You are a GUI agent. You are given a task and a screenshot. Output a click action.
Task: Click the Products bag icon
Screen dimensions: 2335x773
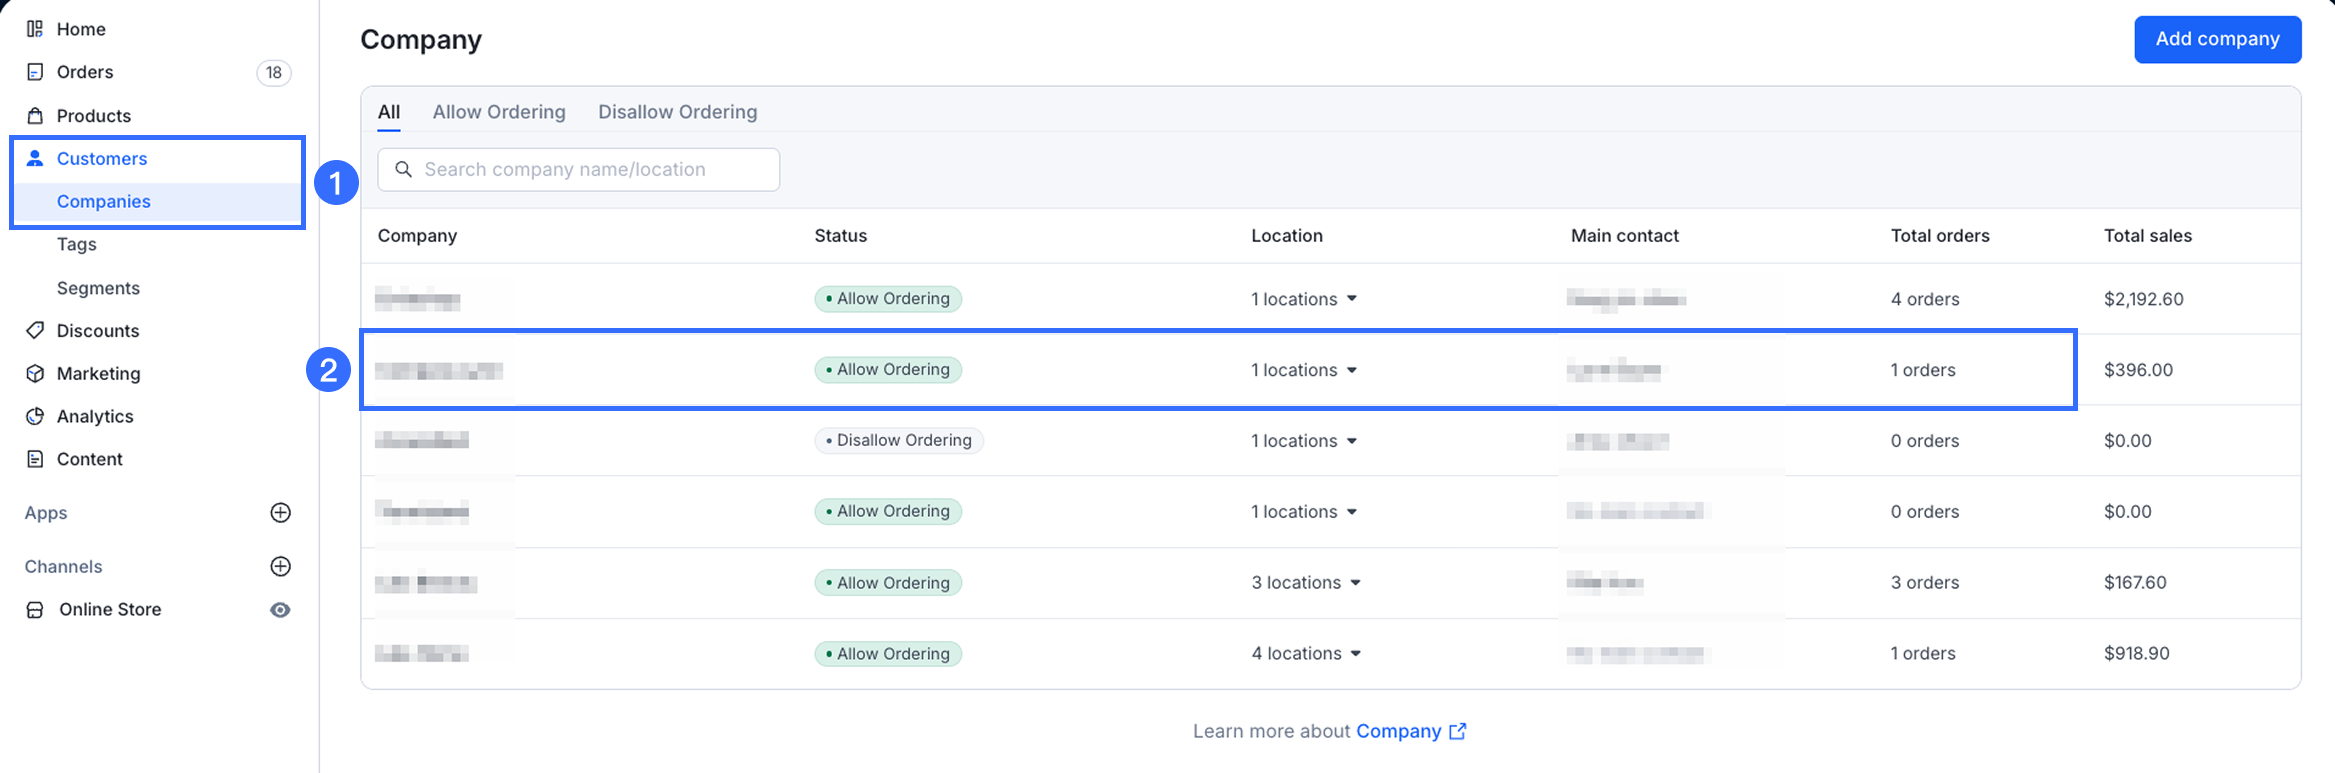[x=35, y=116]
